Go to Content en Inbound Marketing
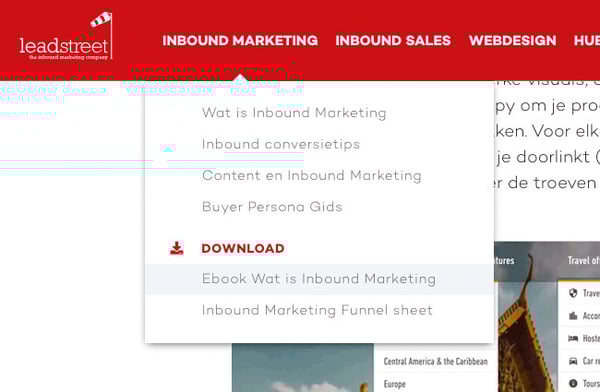Viewport: 600px width, 392px height. pyautogui.click(x=311, y=176)
